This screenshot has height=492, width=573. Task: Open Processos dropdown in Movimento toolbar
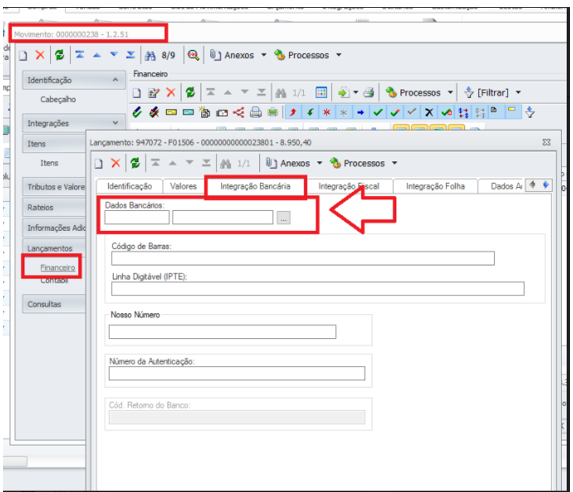click(308, 55)
